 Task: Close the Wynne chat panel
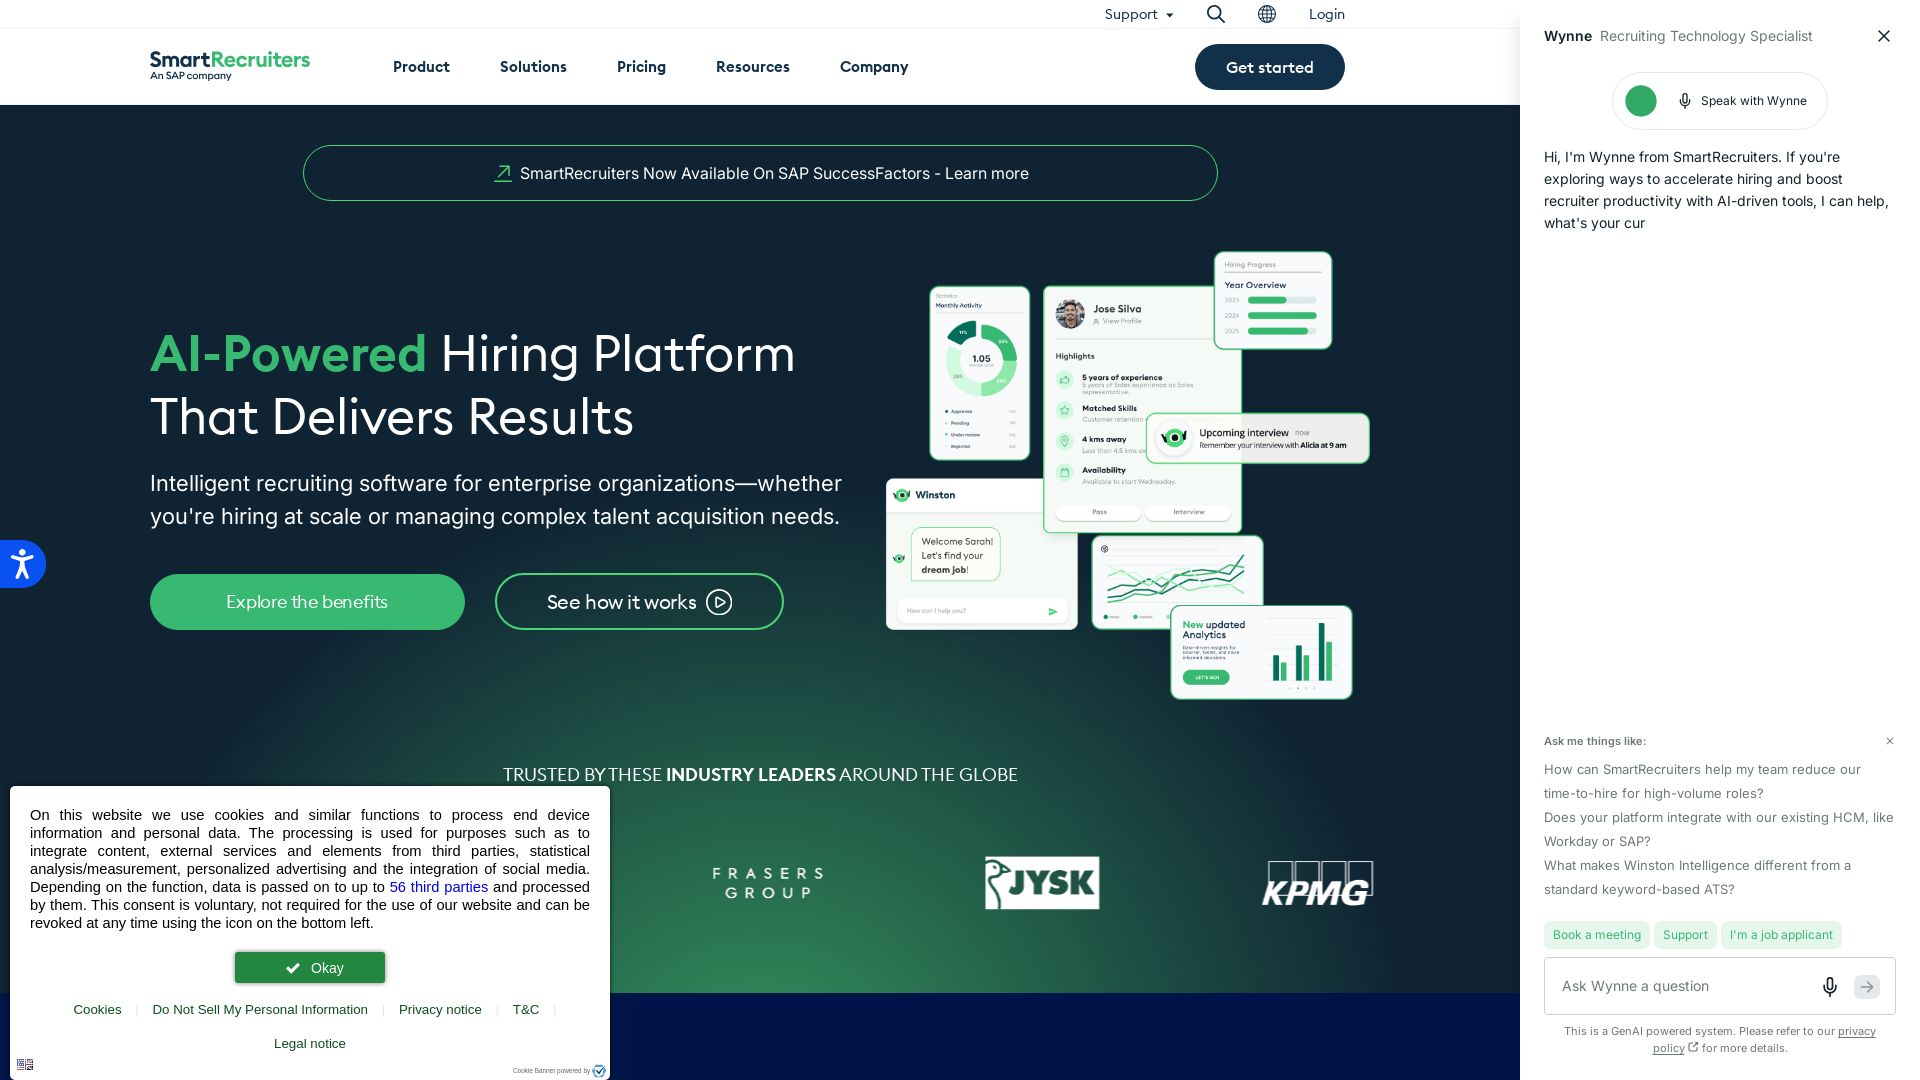1884,36
